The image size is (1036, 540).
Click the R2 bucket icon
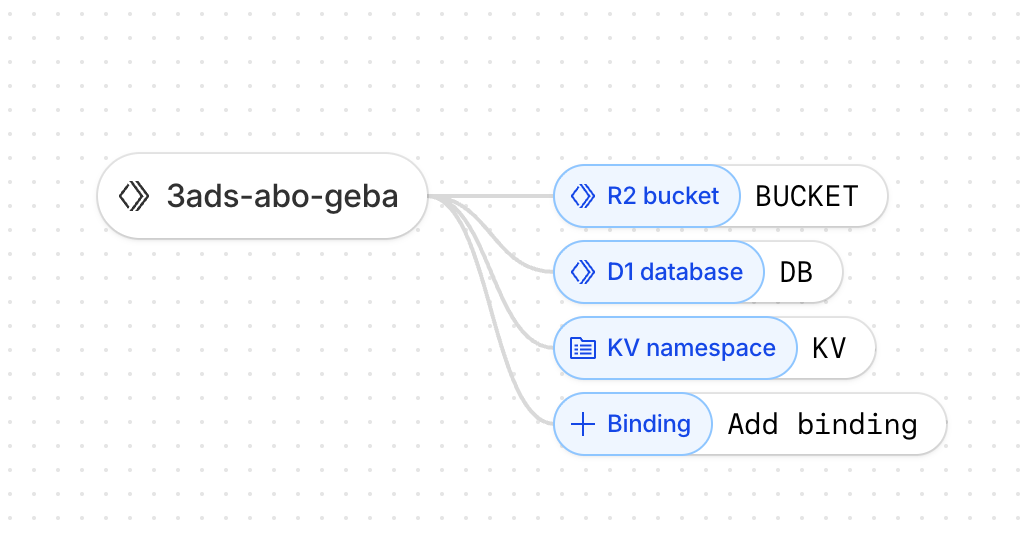tap(583, 196)
